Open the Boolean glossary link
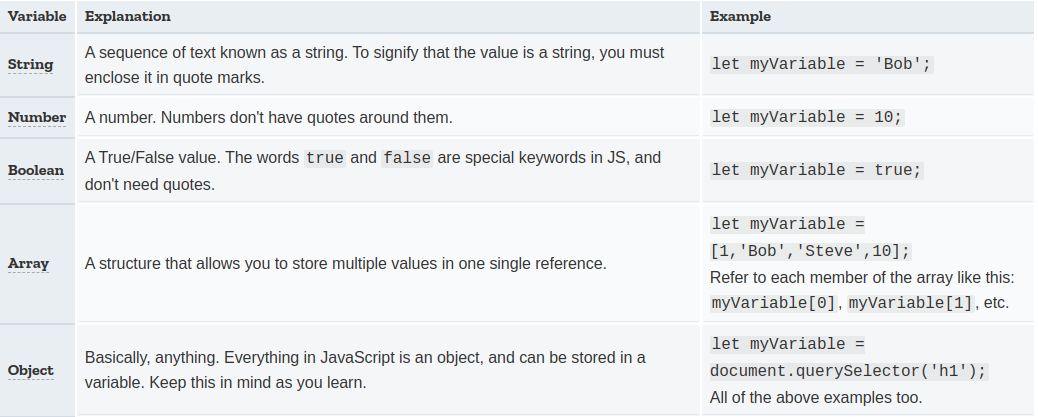The image size is (1038, 417). [36, 170]
